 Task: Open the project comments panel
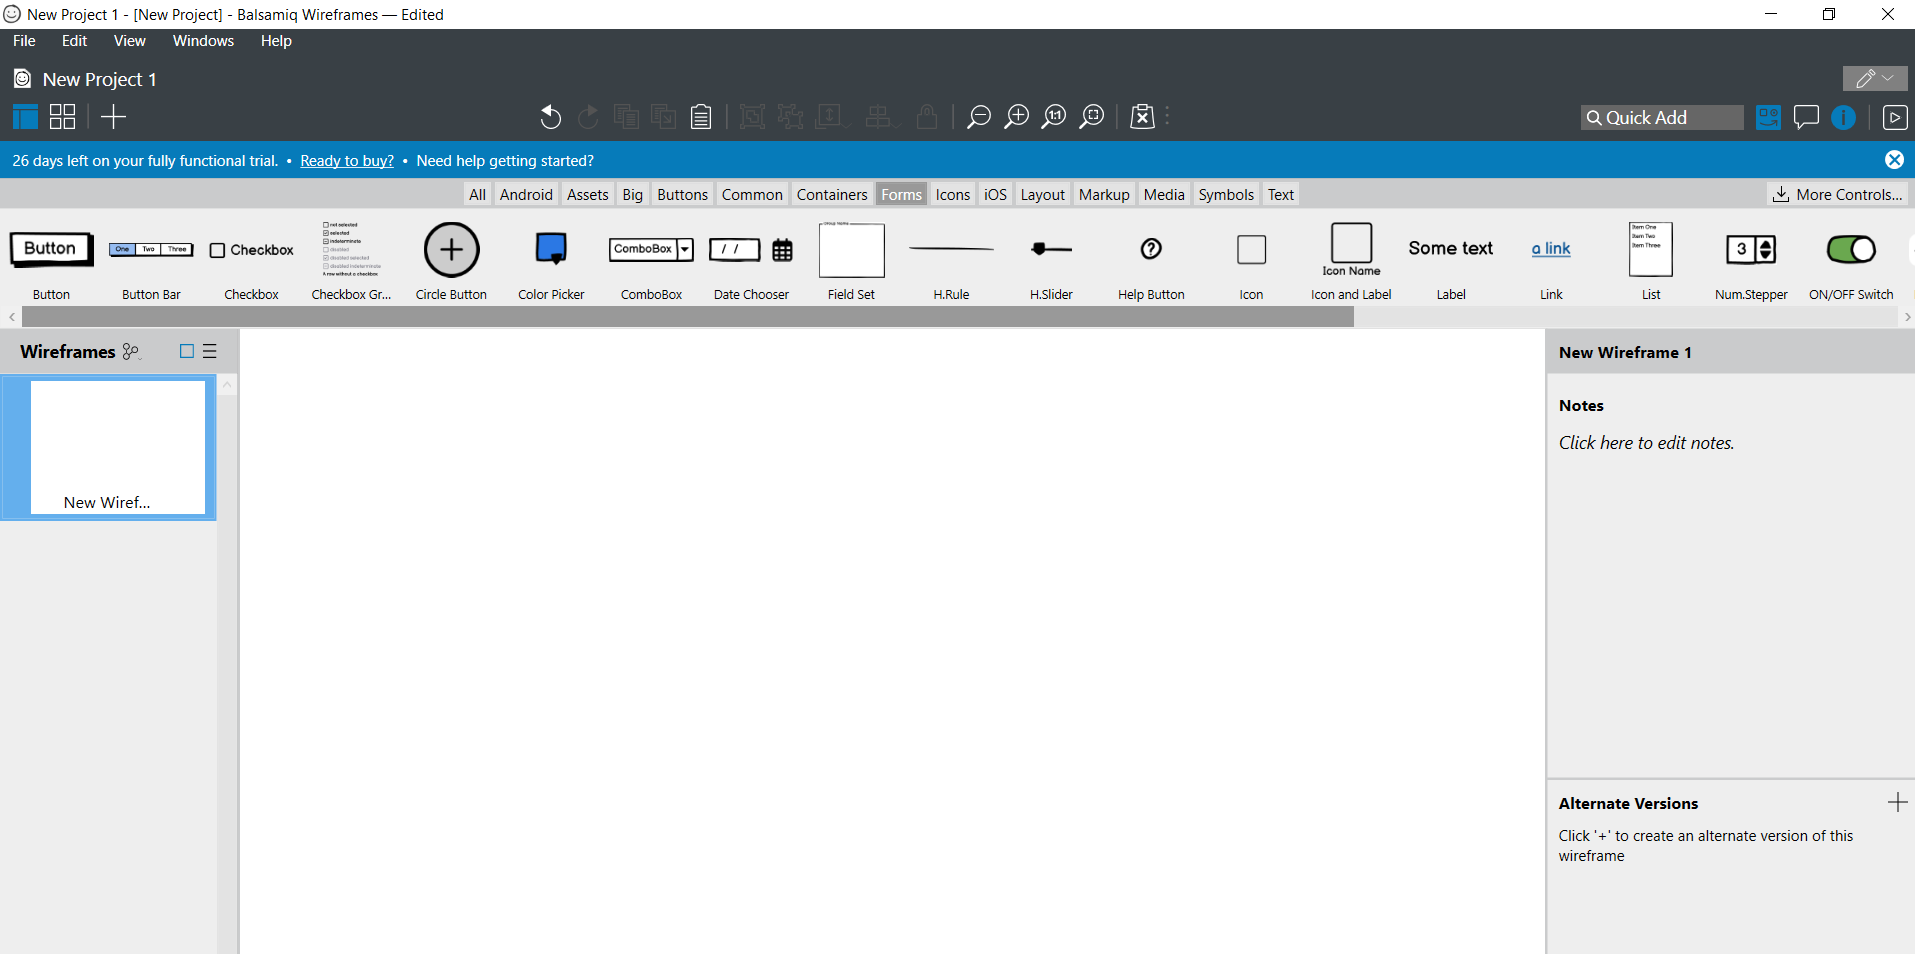1806,117
